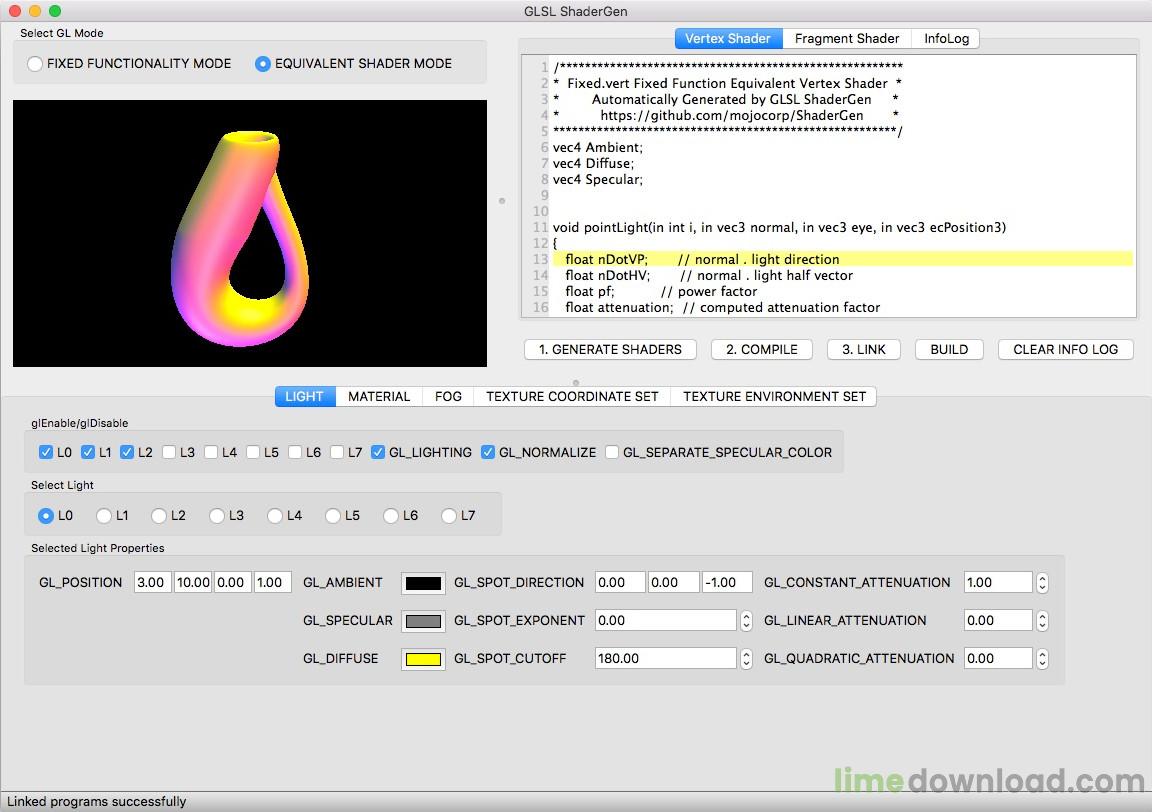Open the GL_AMBIENT black color swatch
The image size is (1152, 812).
coord(423,583)
